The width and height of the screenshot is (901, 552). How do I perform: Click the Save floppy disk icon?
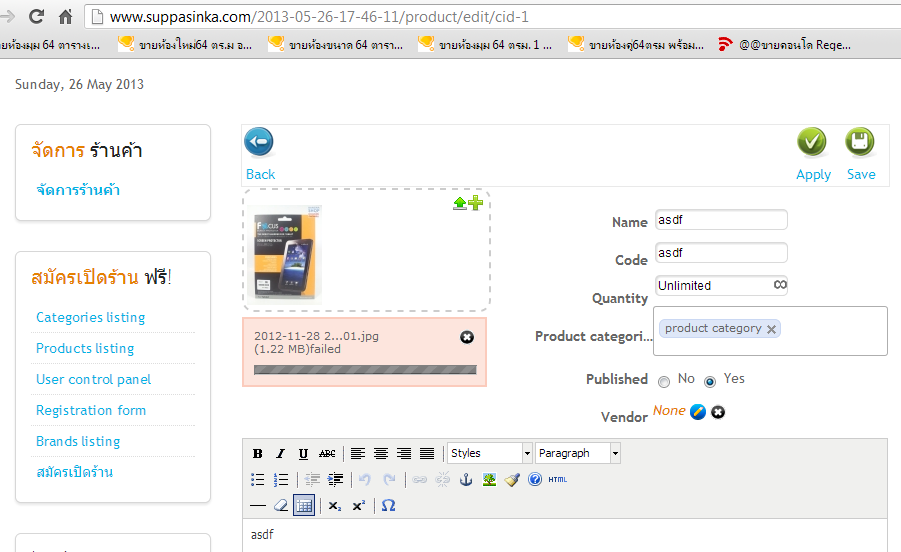click(860, 142)
